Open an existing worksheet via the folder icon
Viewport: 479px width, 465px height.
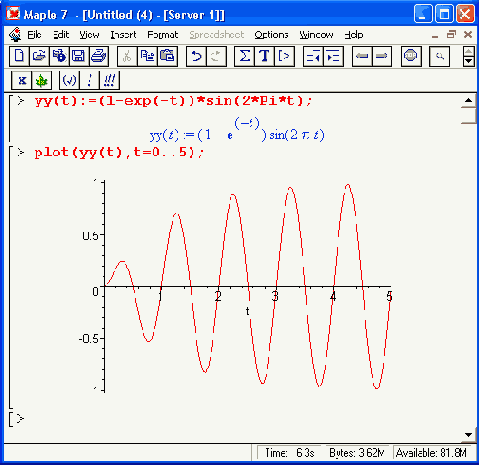(x=39, y=56)
